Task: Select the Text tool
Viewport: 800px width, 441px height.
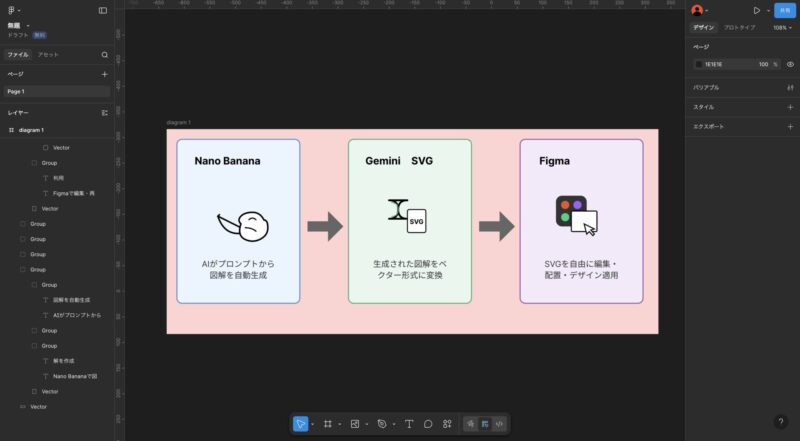Action: pyautogui.click(x=409, y=424)
